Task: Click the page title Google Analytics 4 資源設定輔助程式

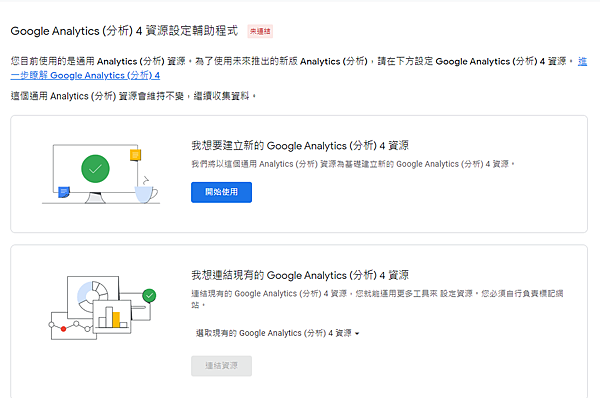Action: pyautogui.click(x=124, y=31)
